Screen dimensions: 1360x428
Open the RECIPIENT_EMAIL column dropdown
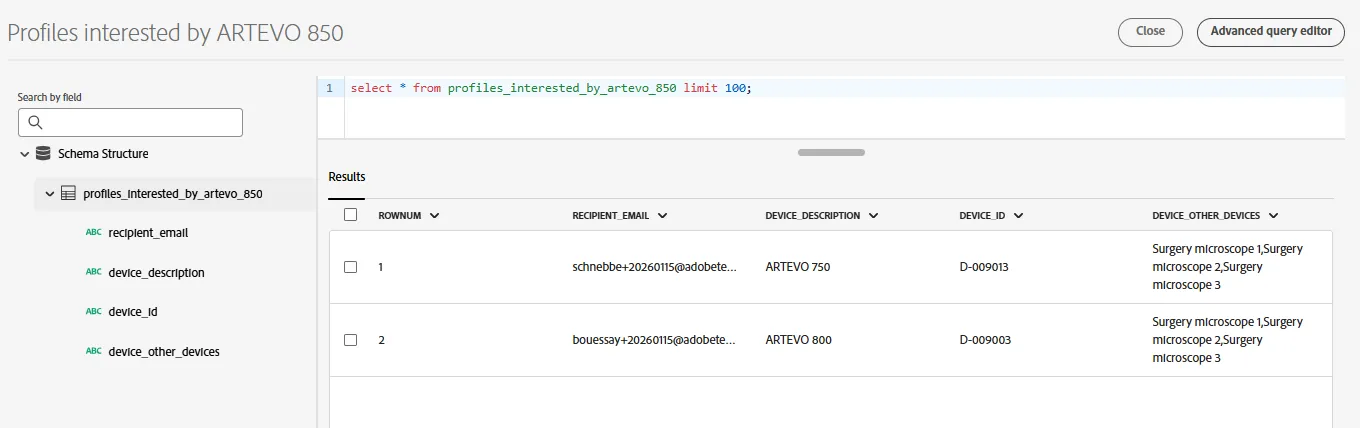662,215
